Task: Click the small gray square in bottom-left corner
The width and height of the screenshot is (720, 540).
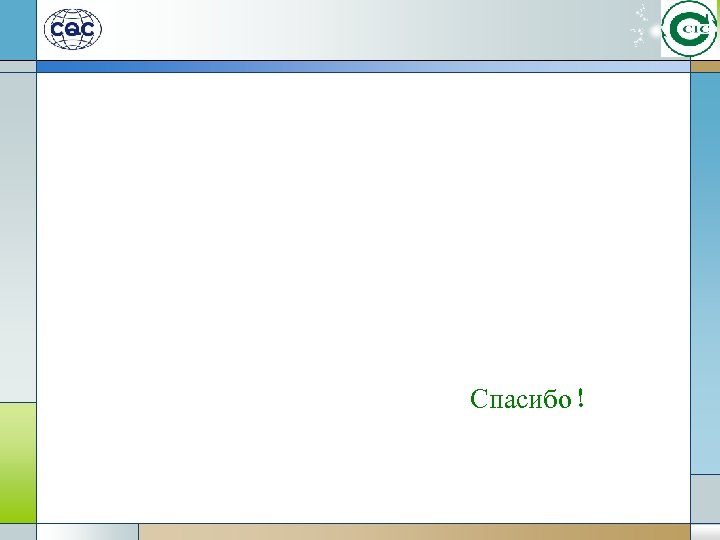Action: pos(17,532)
